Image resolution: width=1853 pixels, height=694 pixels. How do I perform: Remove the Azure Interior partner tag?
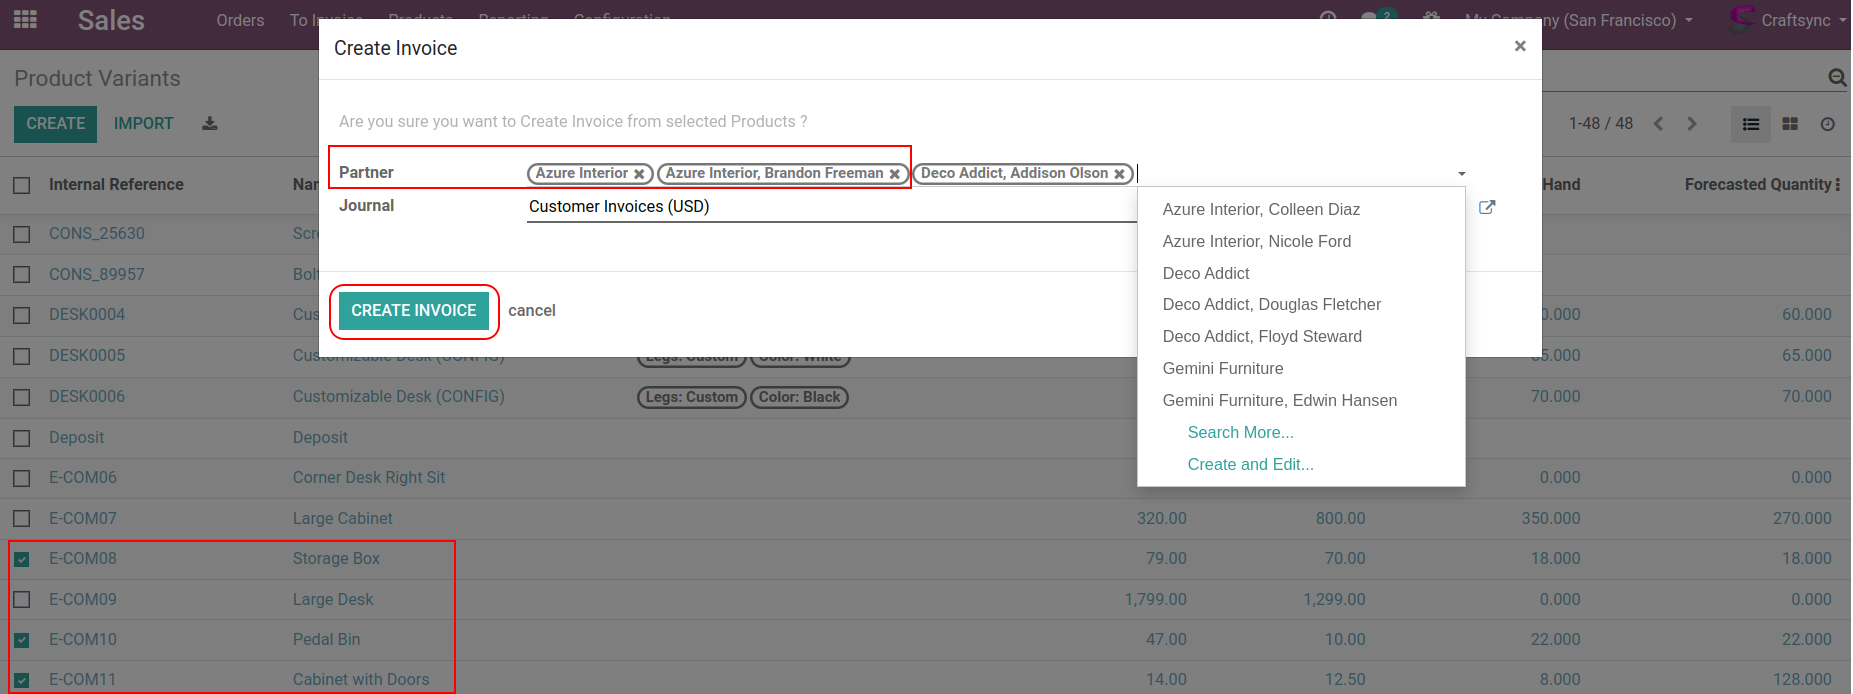click(639, 174)
